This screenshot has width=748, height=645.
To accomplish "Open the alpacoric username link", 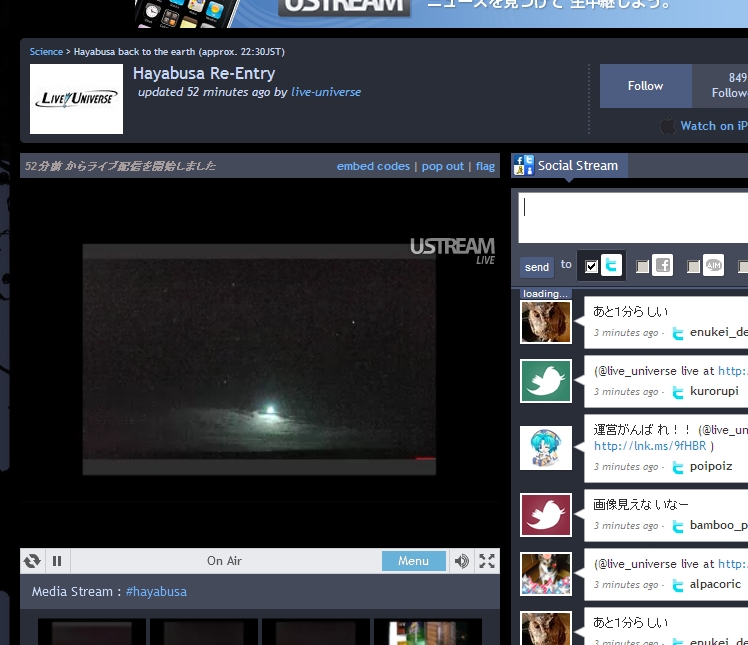I will (x=715, y=584).
